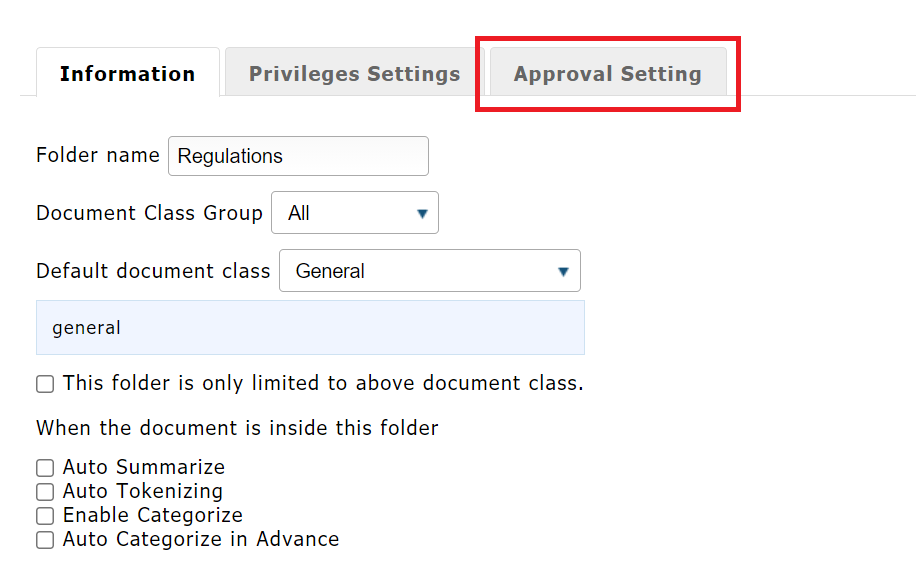Expand the Default document class dropdown

coord(429,271)
